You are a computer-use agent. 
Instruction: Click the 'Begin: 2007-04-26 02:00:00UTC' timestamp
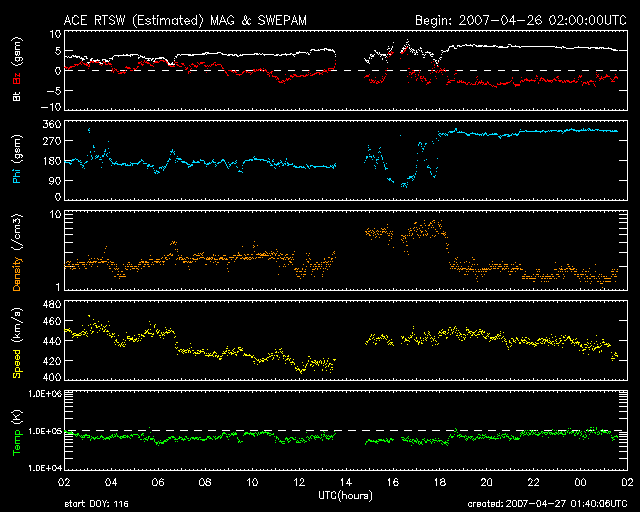point(521,20)
